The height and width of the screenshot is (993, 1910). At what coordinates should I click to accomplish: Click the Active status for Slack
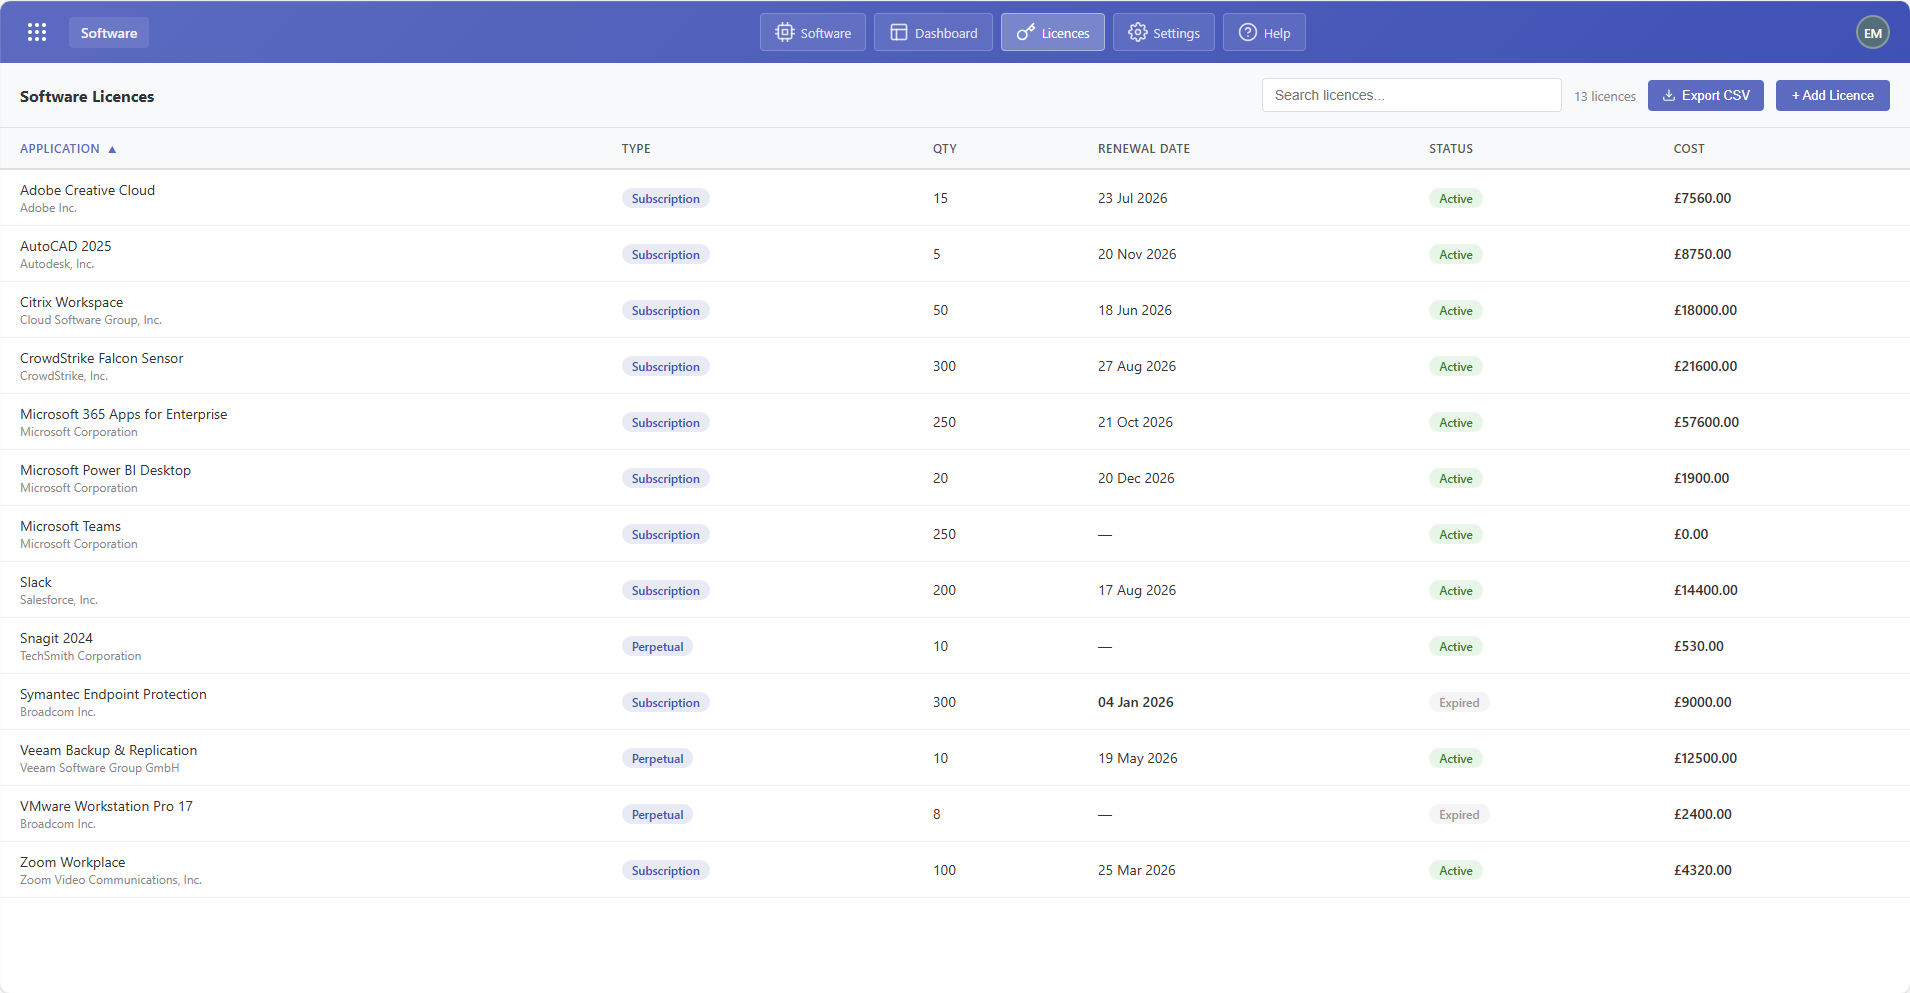1456,590
